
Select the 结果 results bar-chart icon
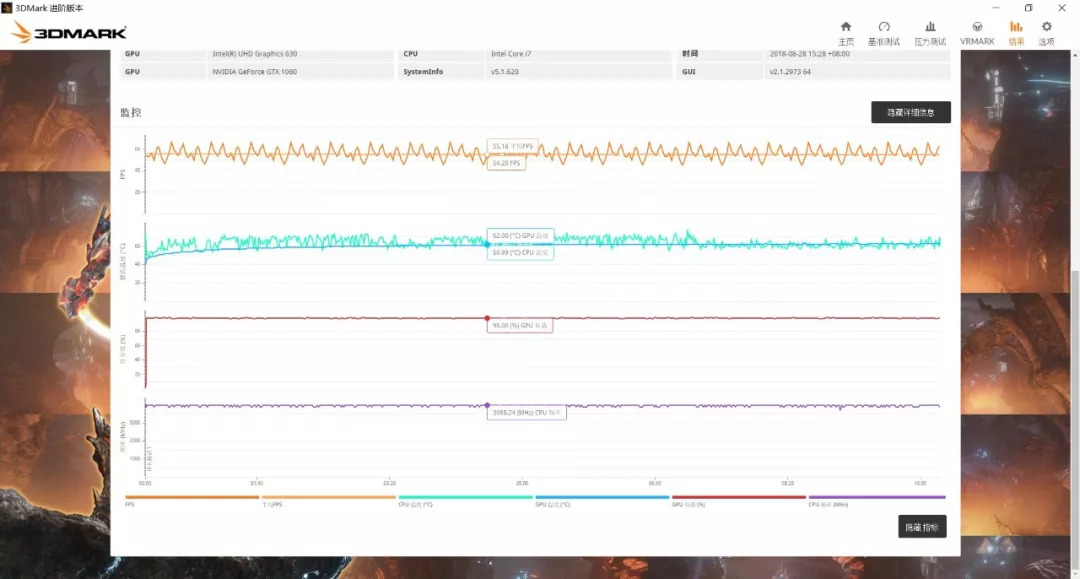1016,30
